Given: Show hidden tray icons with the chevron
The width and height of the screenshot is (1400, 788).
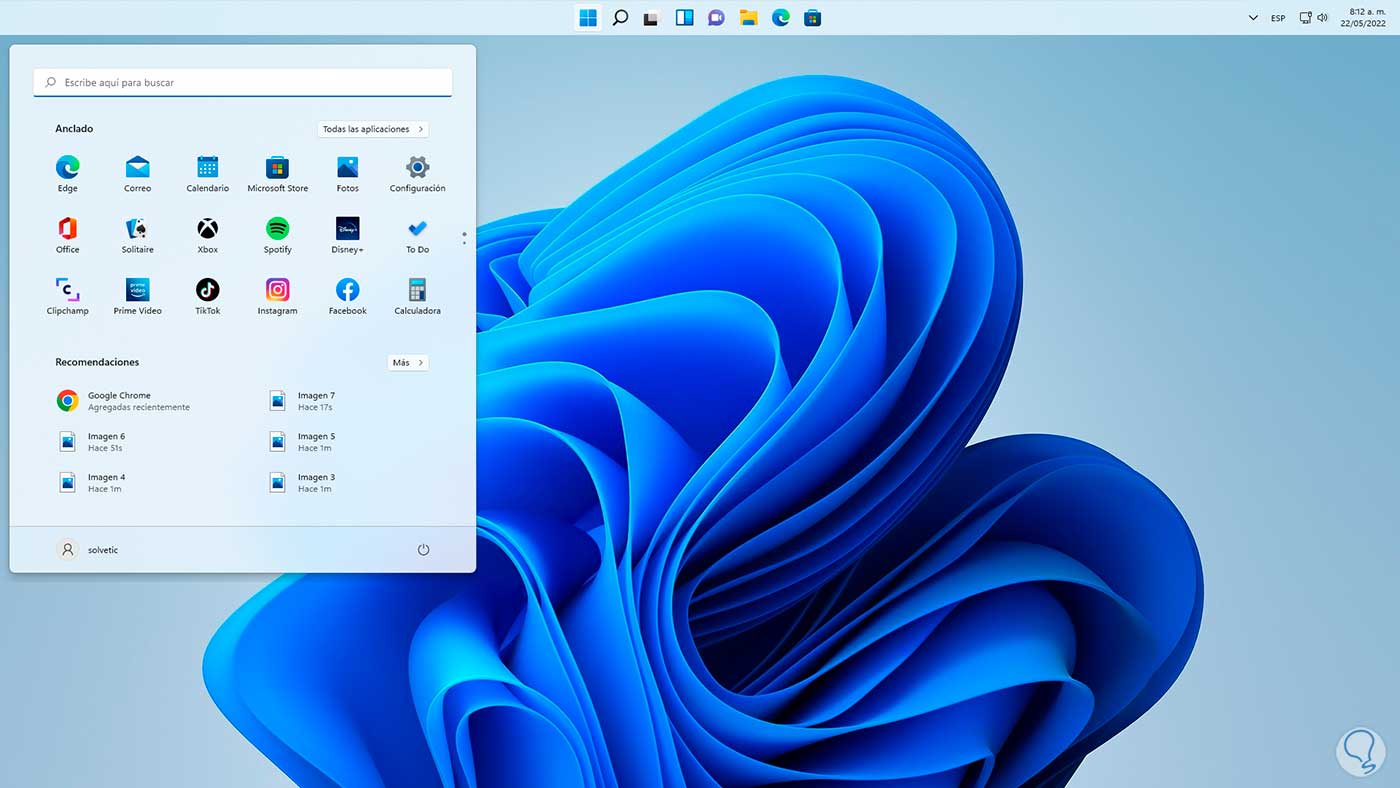Looking at the screenshot, I should [1253, 18].
